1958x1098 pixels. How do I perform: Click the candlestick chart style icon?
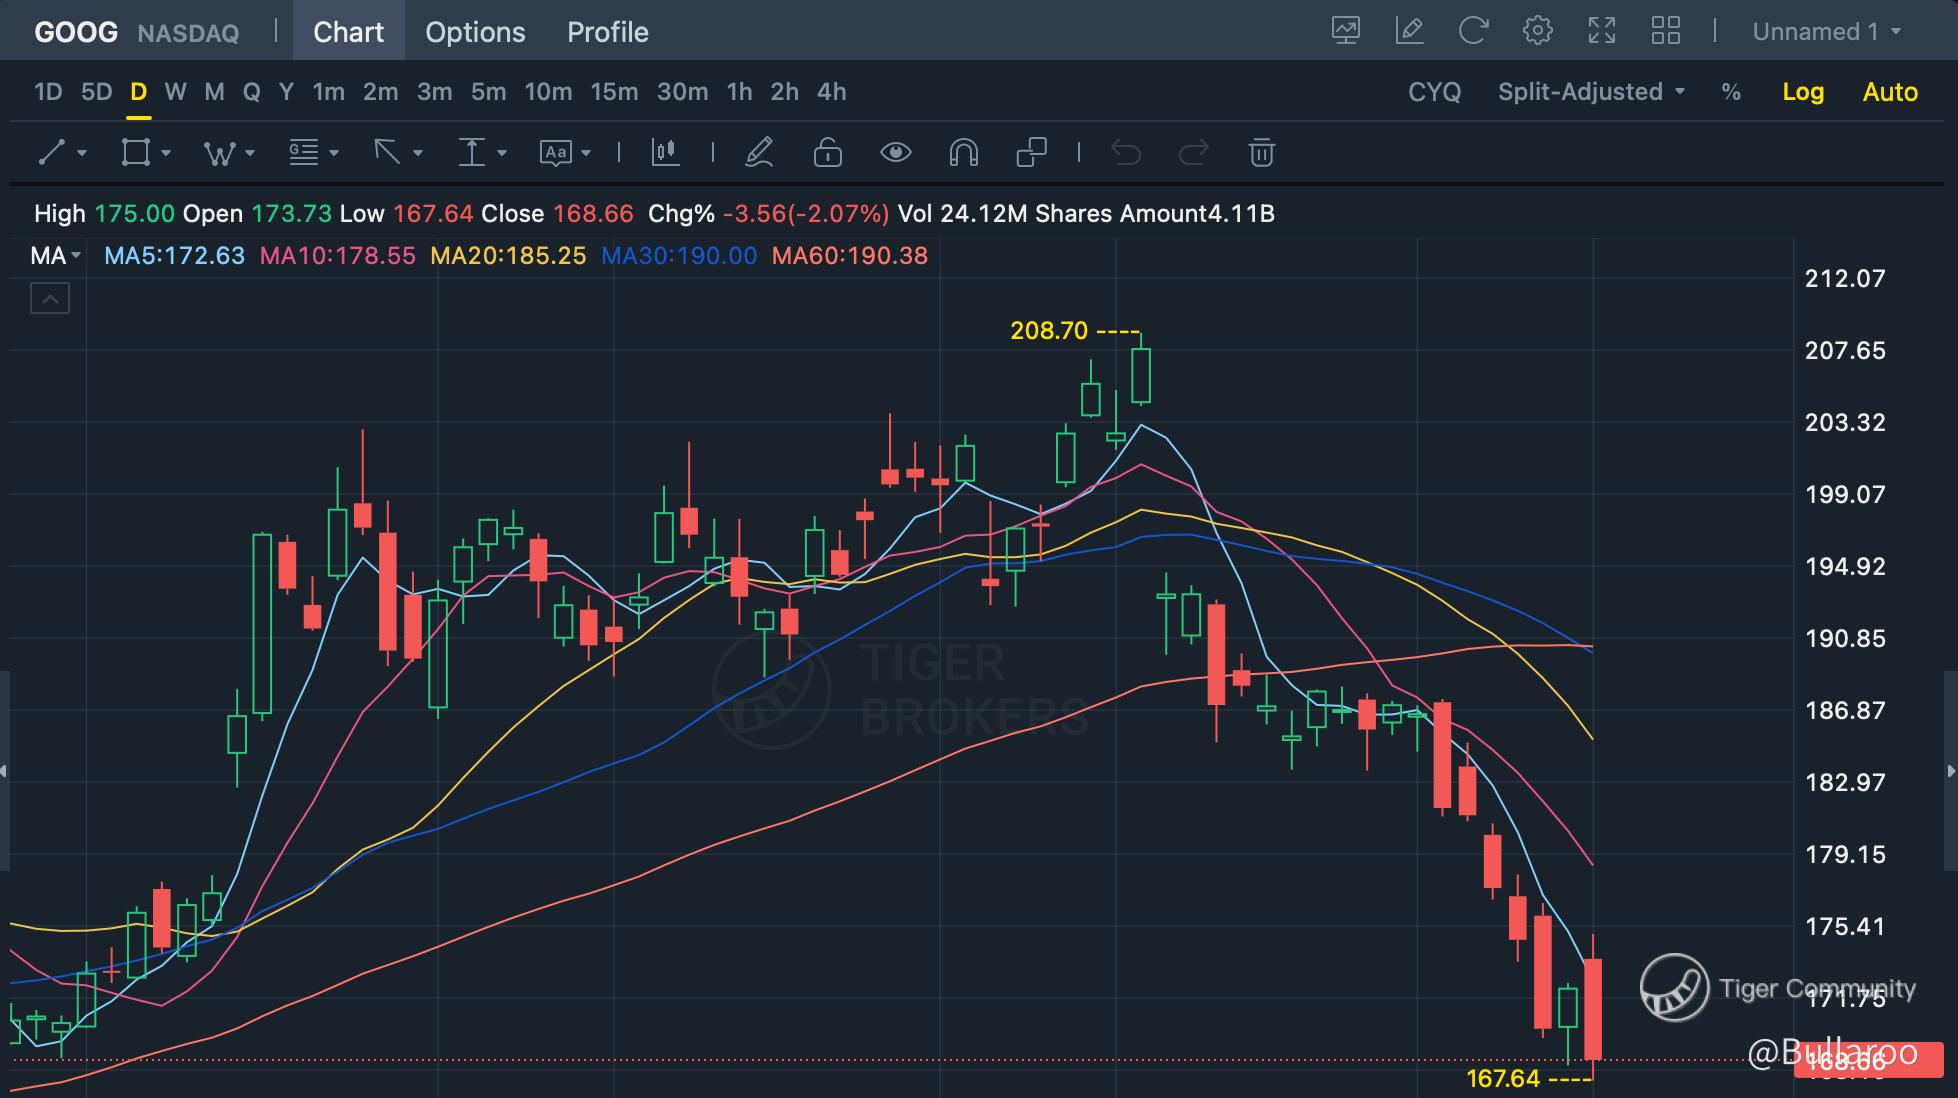point(665,153)
